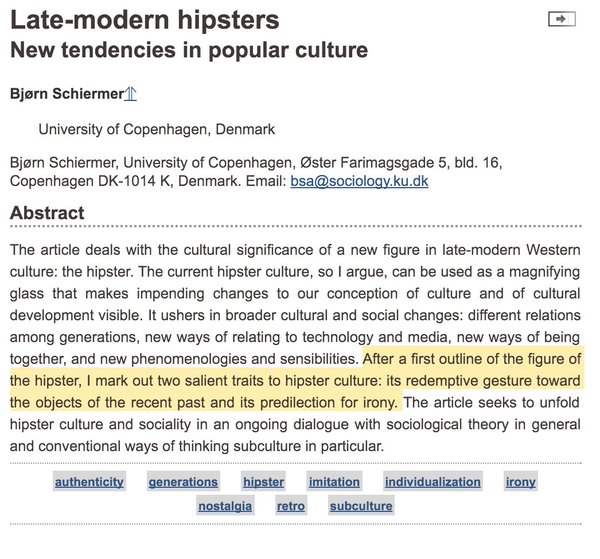Viewport: 600px width, 559px height.
Task: Click the author name Bjørn Schiermer
Action: coord(67,94)
